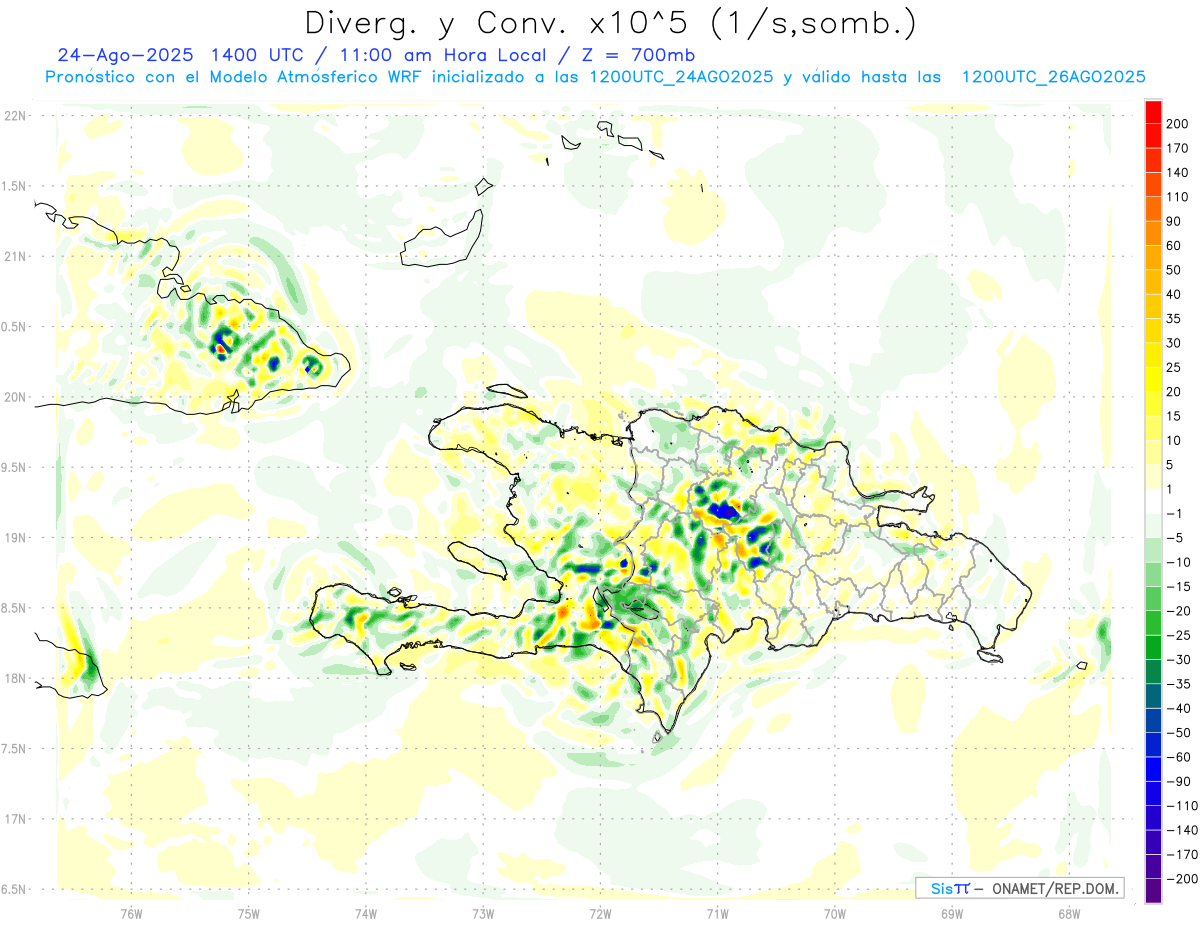This screenshot has height=927, width=1200.
Task: Click the '17N' latitude label
Action: [14, 819]
